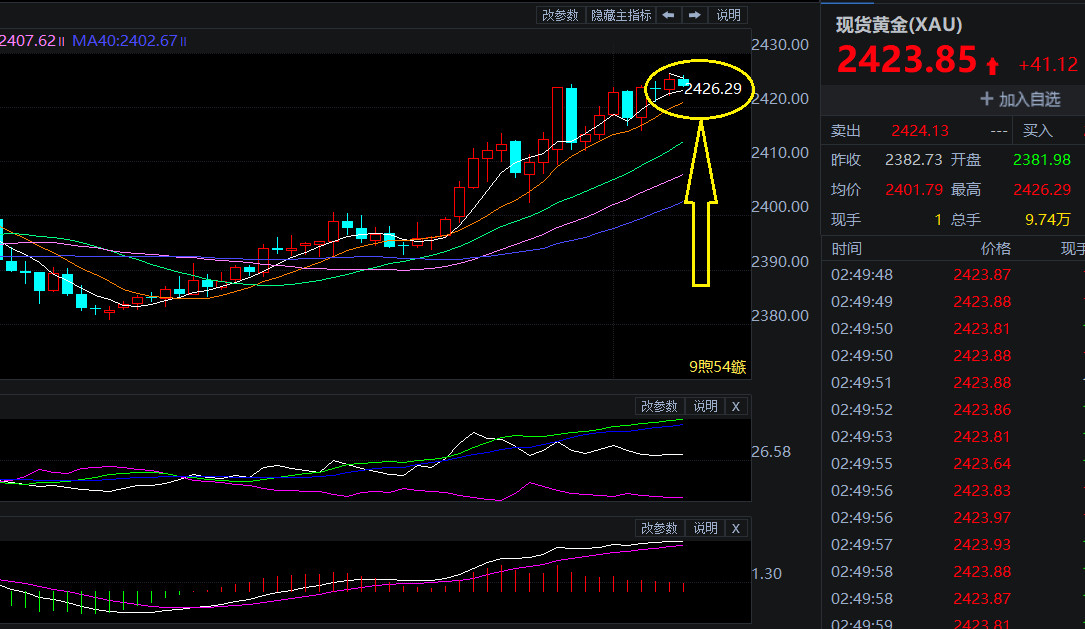This screenshot has height=629, width=1085.
Task: Close the middle indicator panel with X
Action: pos(736,406)
